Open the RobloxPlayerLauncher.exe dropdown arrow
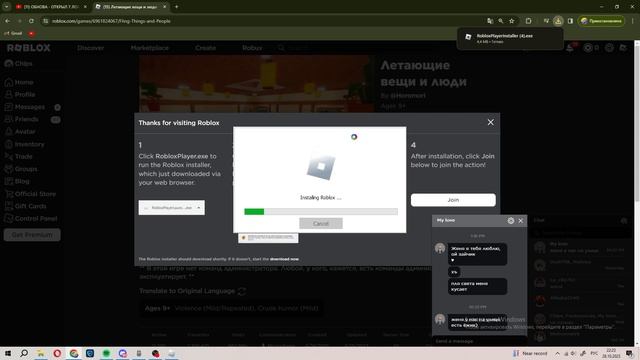Screen dimensions: 640x360 [x=199, y=208]
